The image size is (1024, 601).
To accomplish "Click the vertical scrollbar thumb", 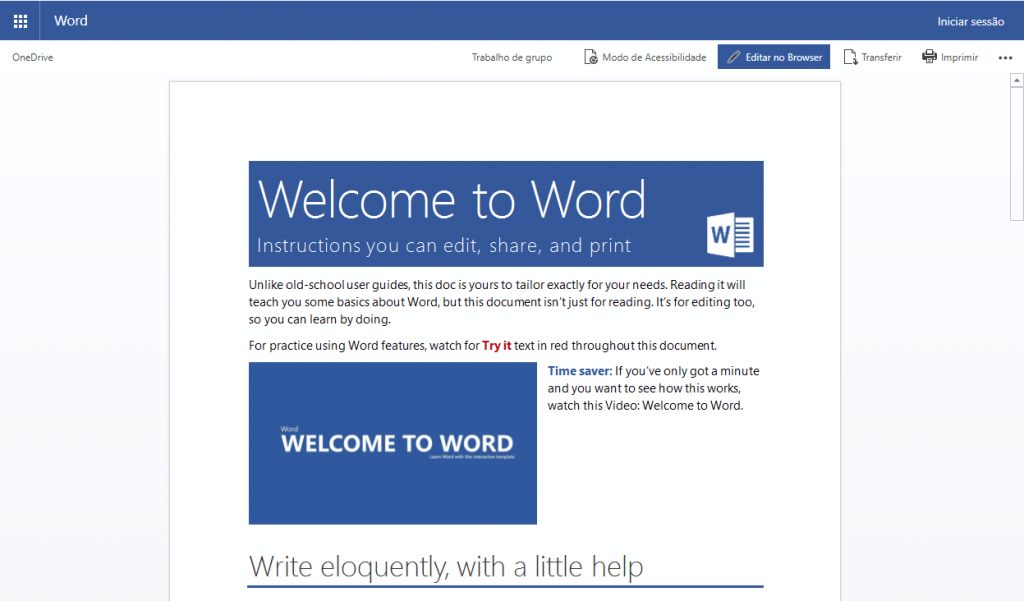I will click(1016, 150).
